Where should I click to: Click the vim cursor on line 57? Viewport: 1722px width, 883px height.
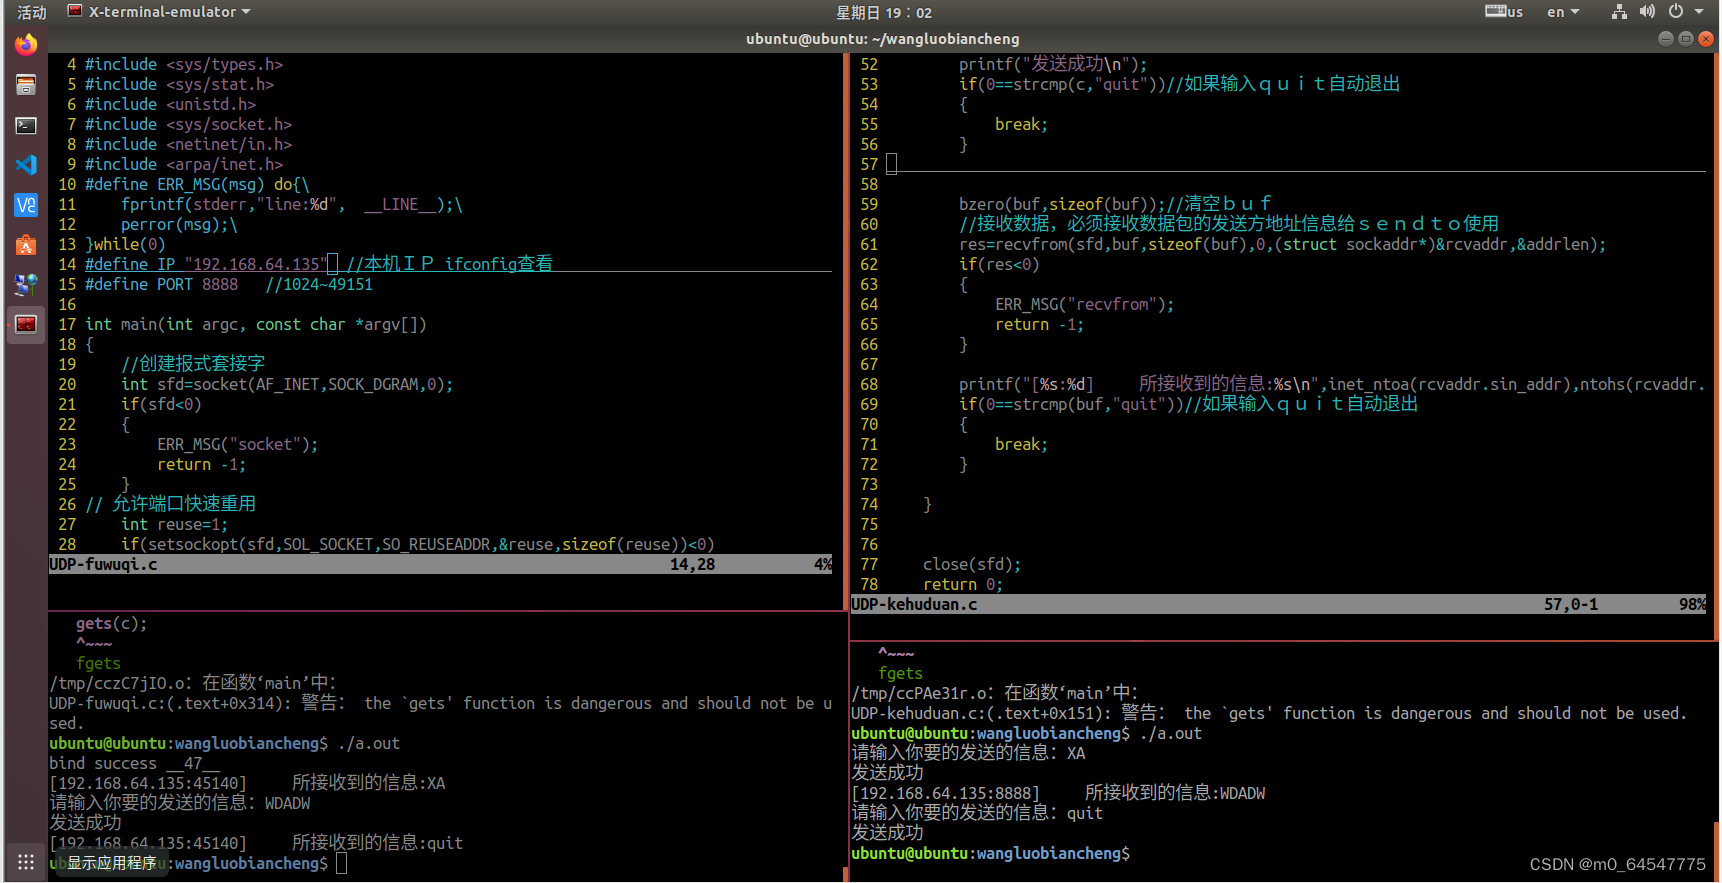coord(891,164)
